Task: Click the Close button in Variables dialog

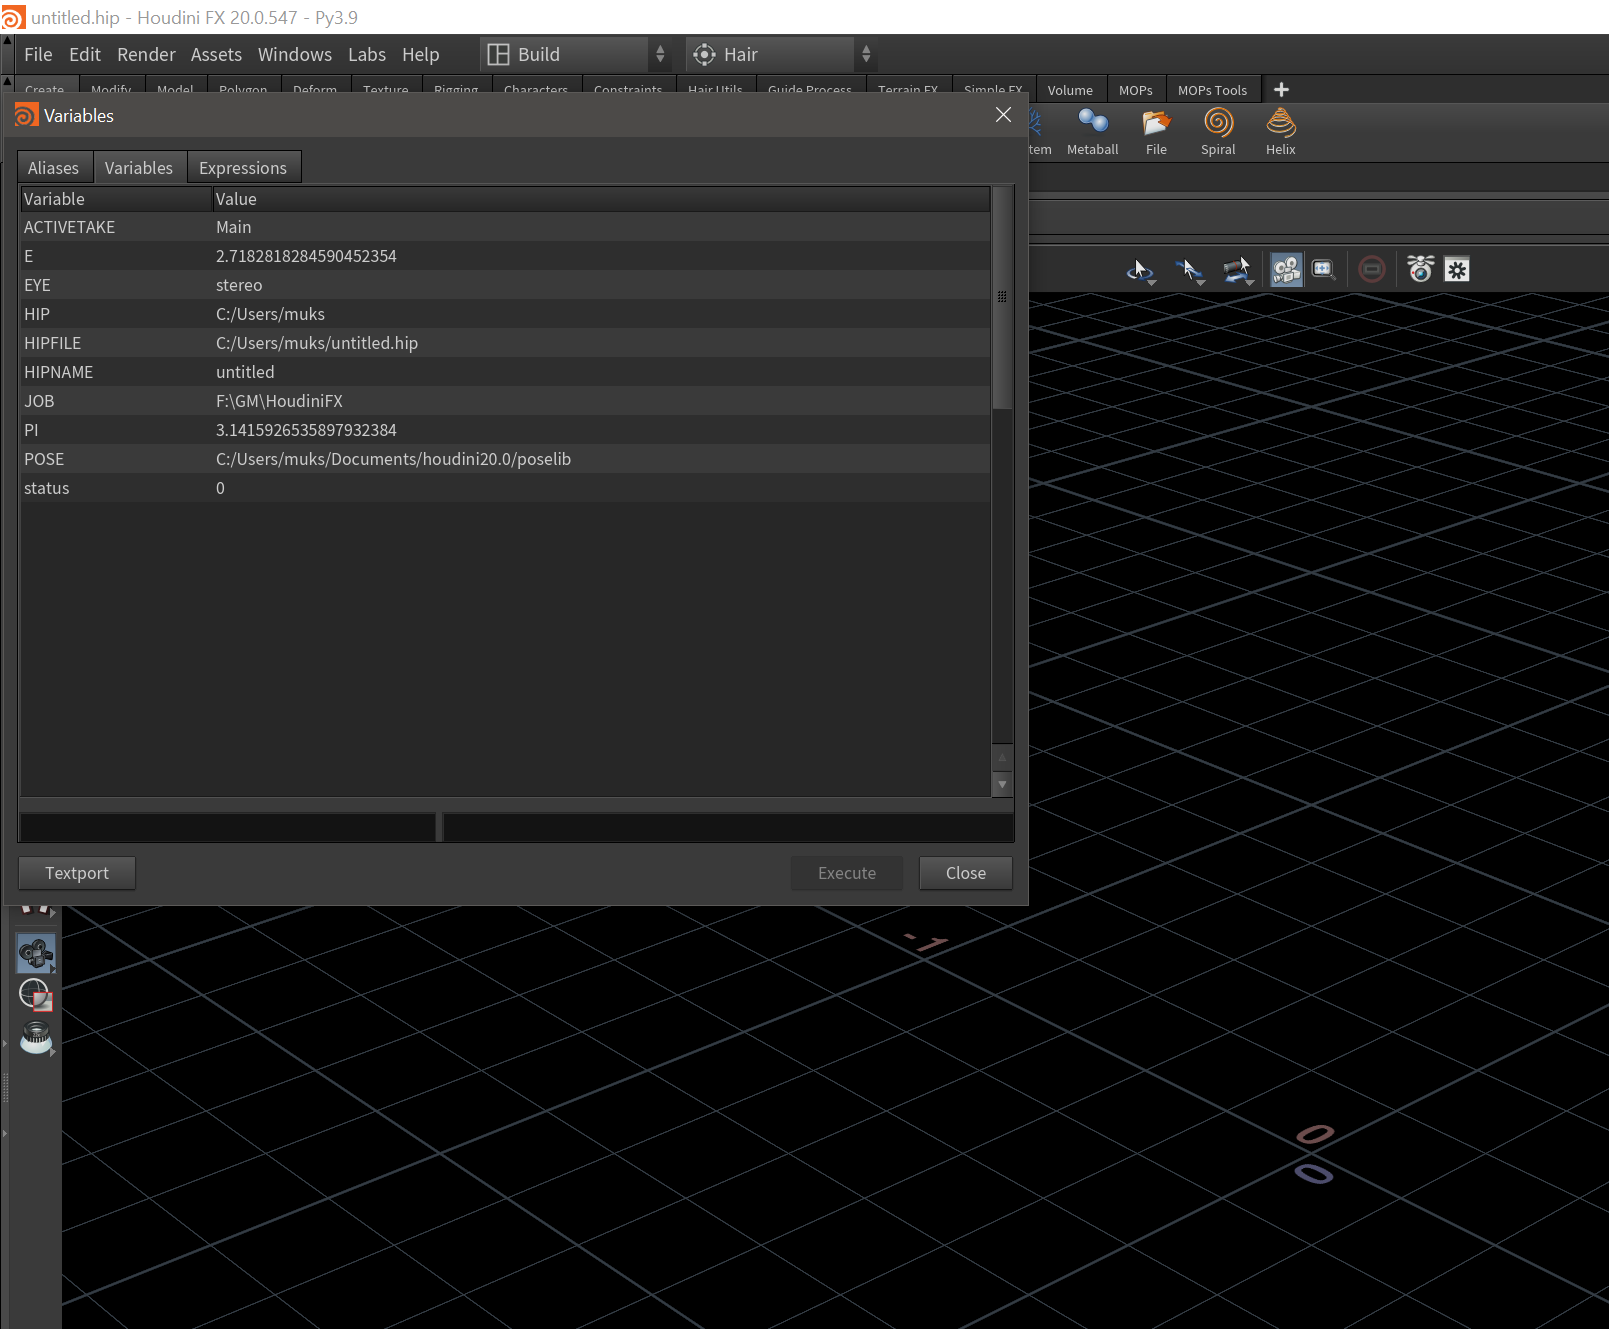Action: tap(966, 873)
